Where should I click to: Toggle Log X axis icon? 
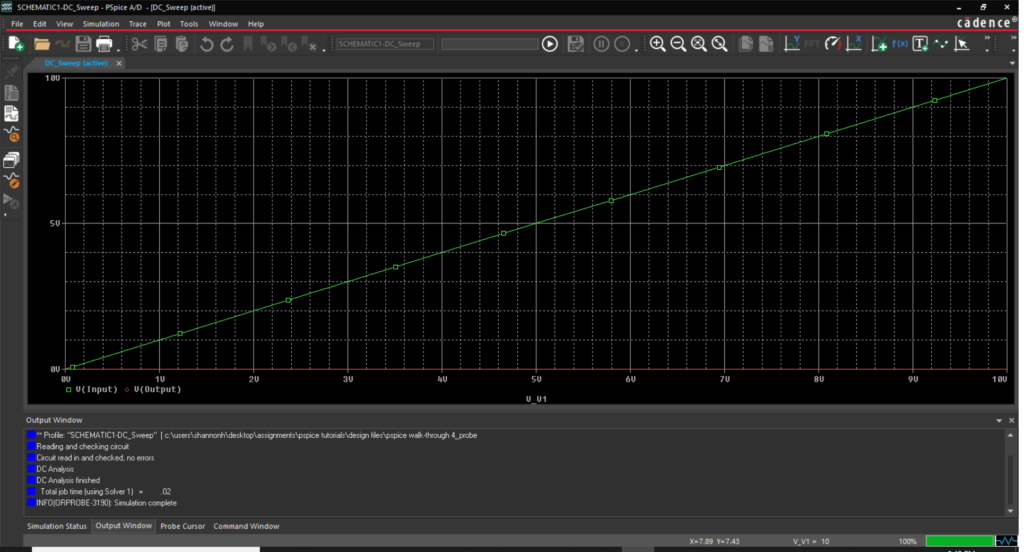[x=854, y=44]
